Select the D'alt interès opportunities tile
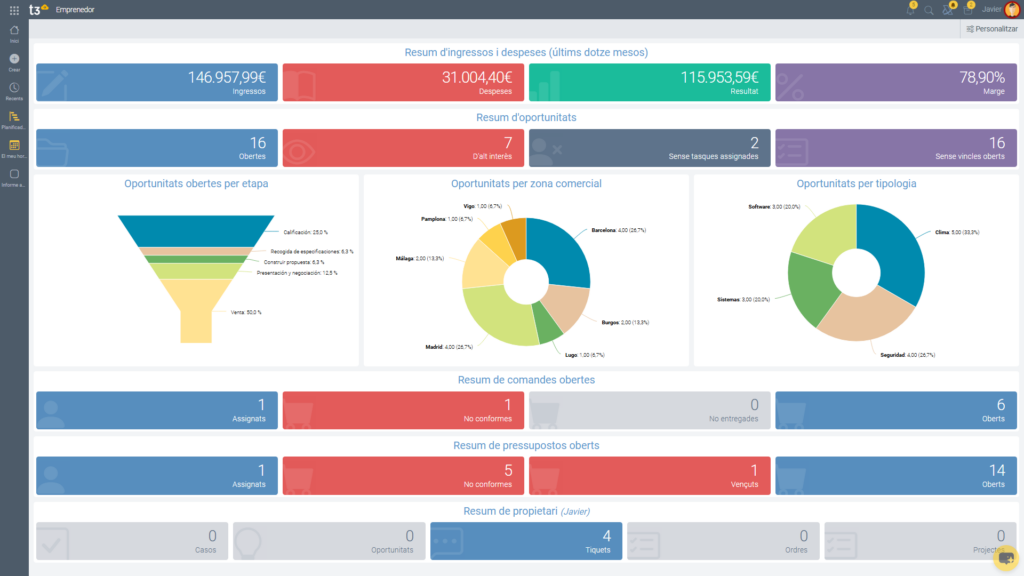Screen dimensions: 1024x576 click(x=403, y=148)
